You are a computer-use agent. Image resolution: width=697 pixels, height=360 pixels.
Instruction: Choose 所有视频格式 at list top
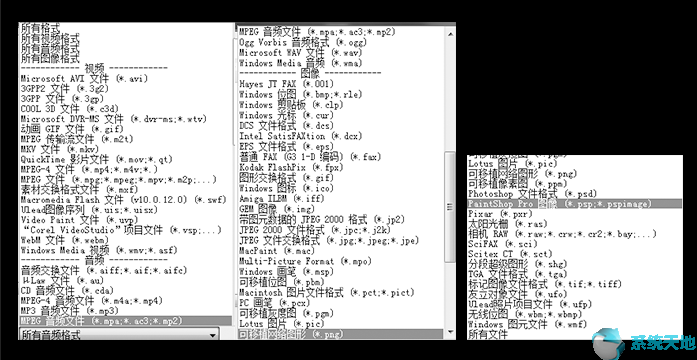pos(50,38)
